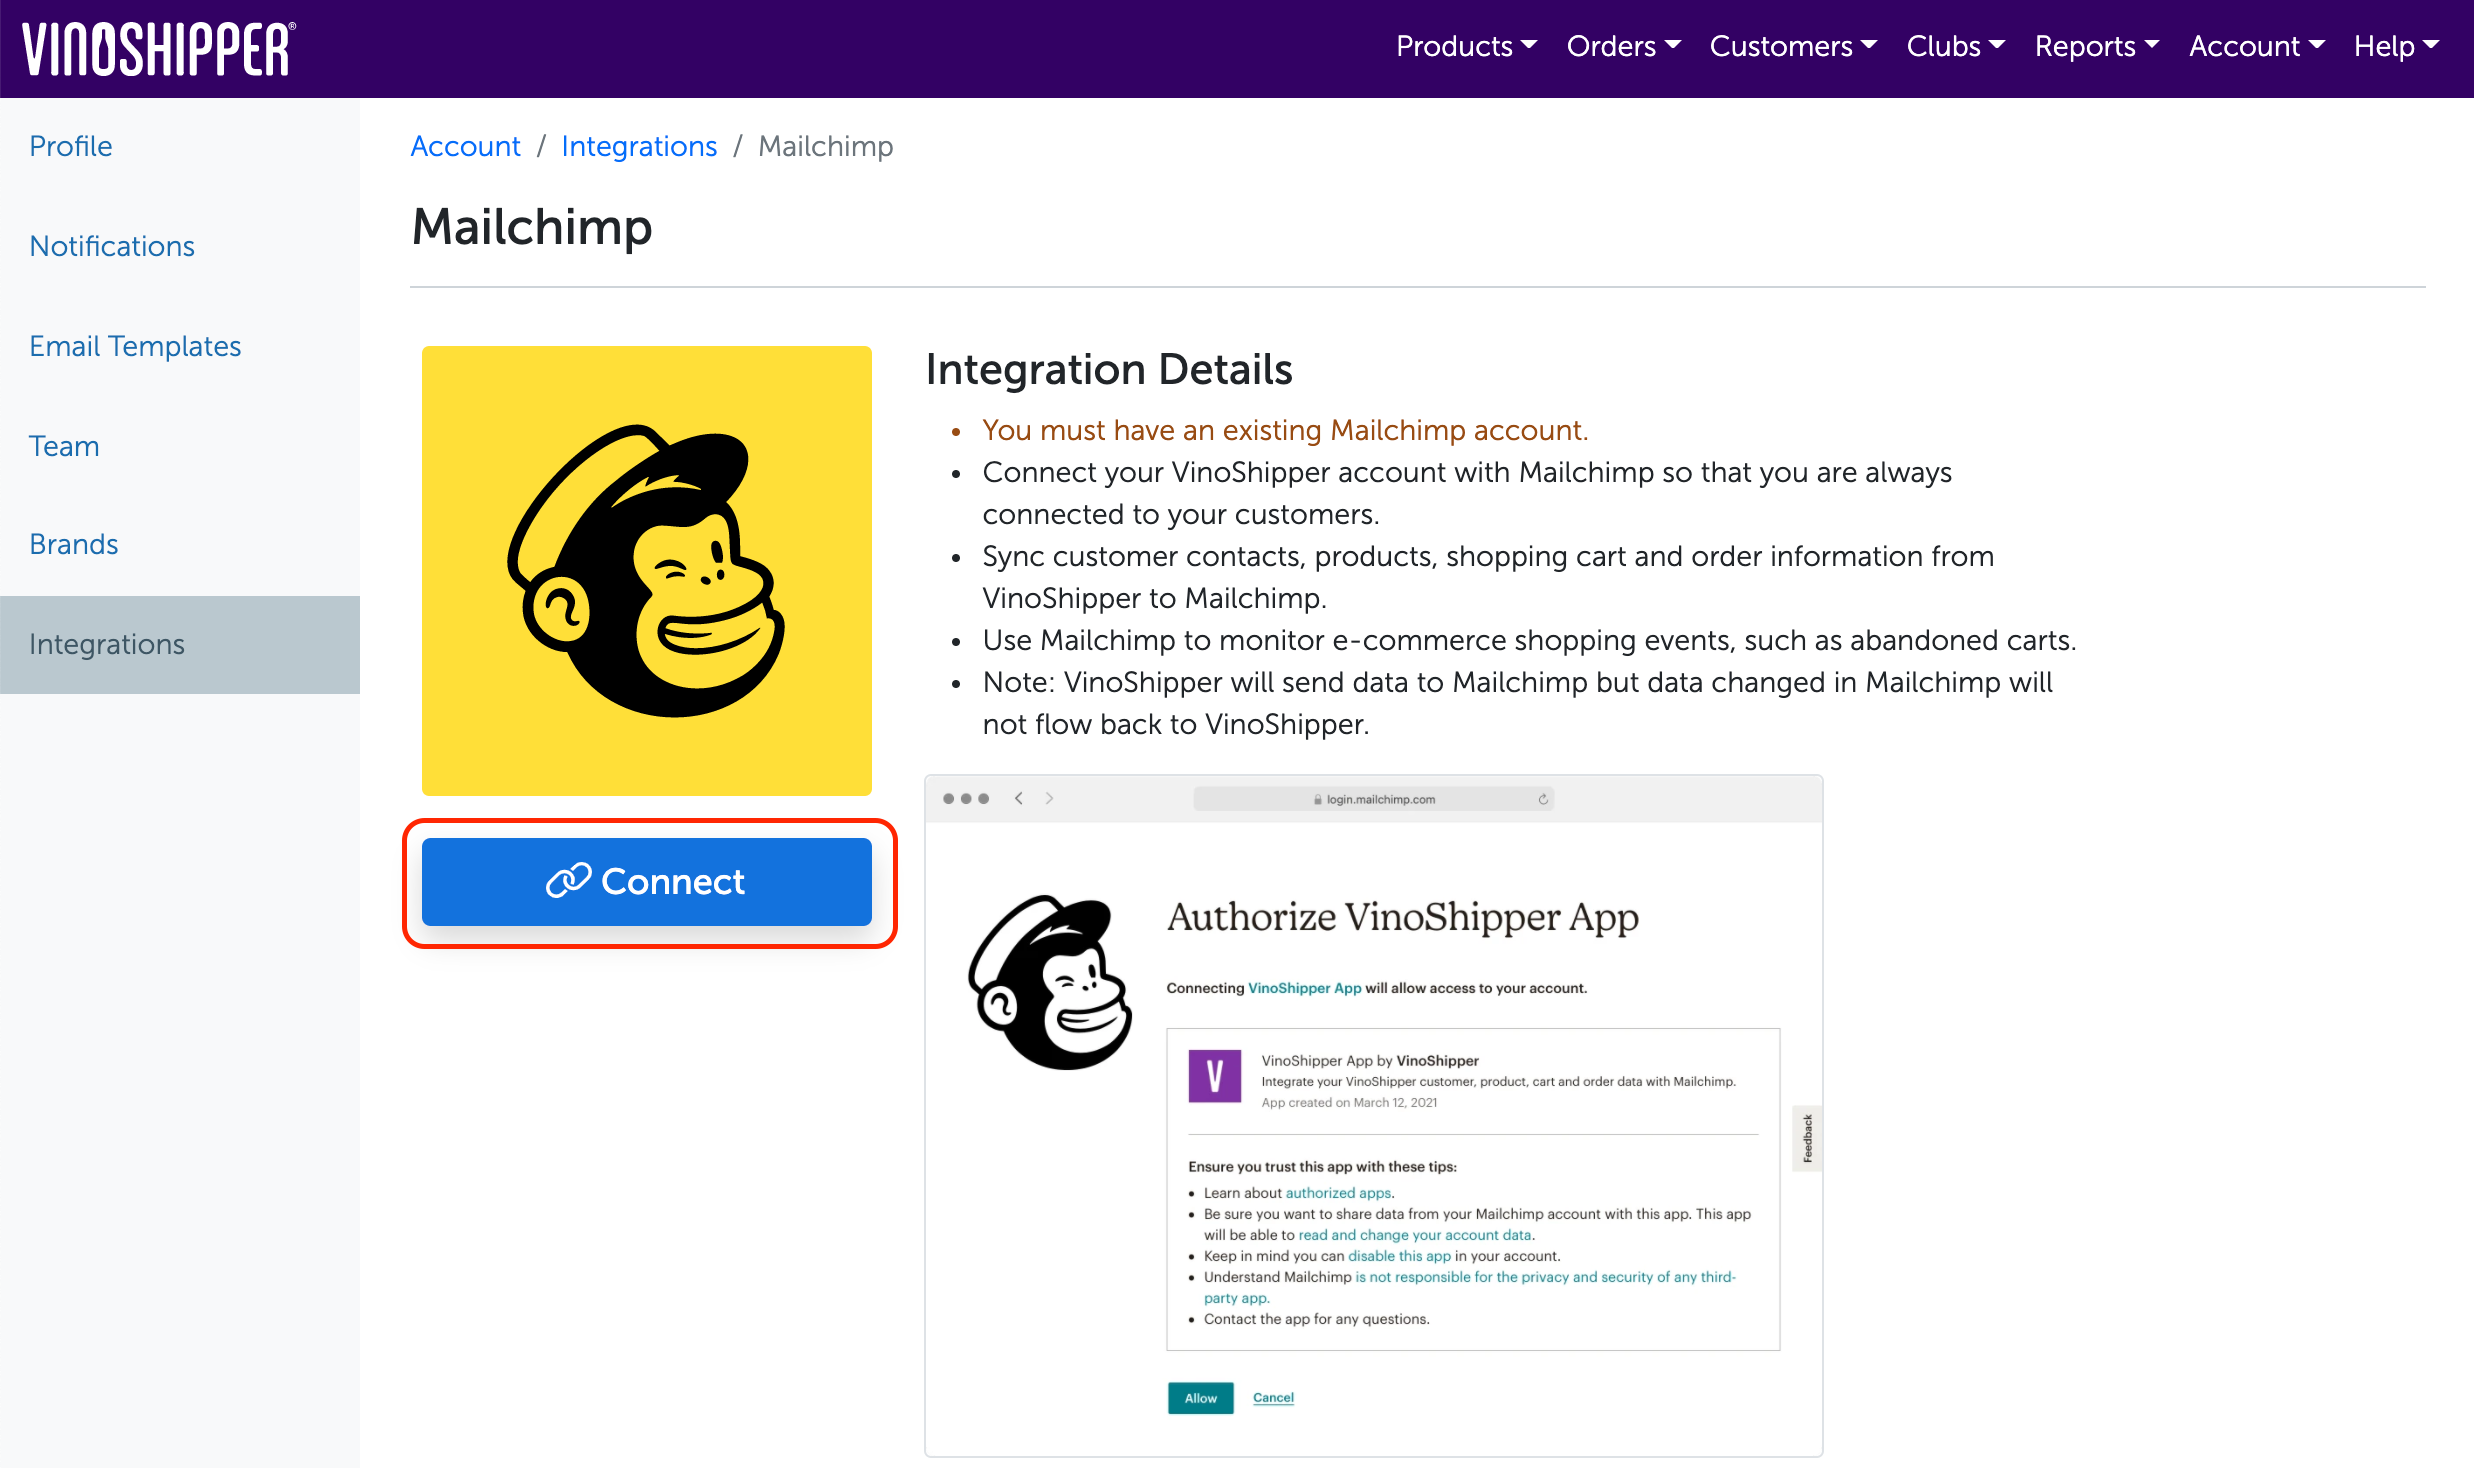The height and width of the screenshot is (1468, 2474).
Task: Expand the Account top menu
Action: pyautogui.click(x=2255, y=46)
